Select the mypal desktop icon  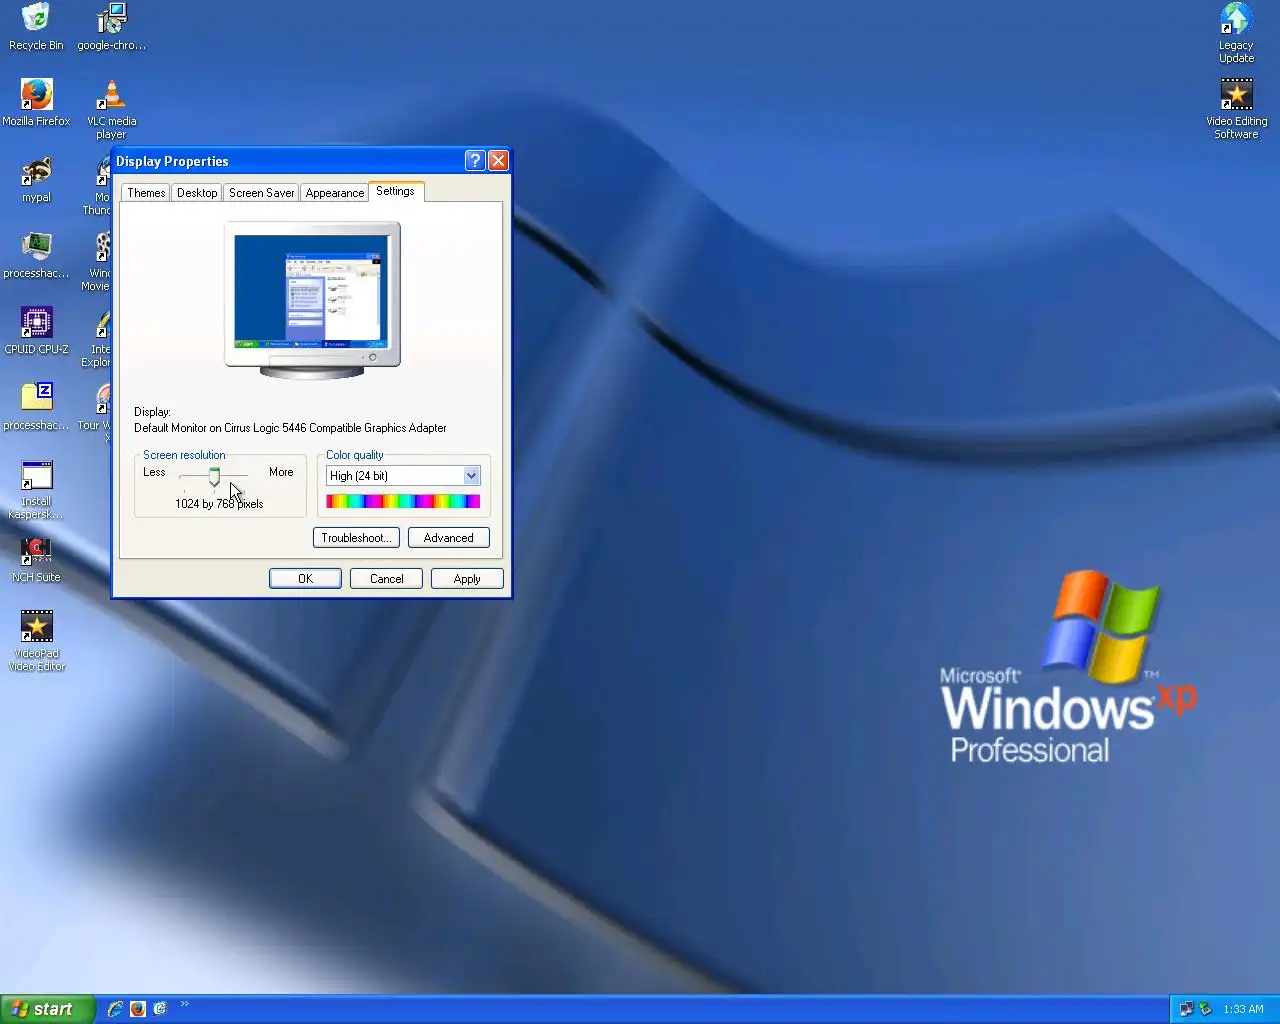click(x=36, y=179)
